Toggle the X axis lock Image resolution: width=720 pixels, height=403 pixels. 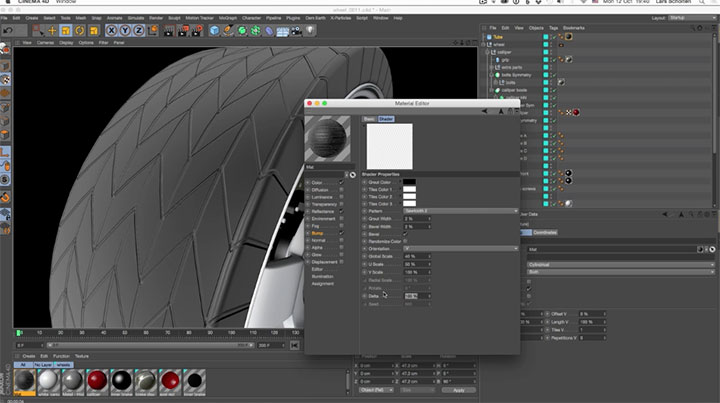coord(111,31)
